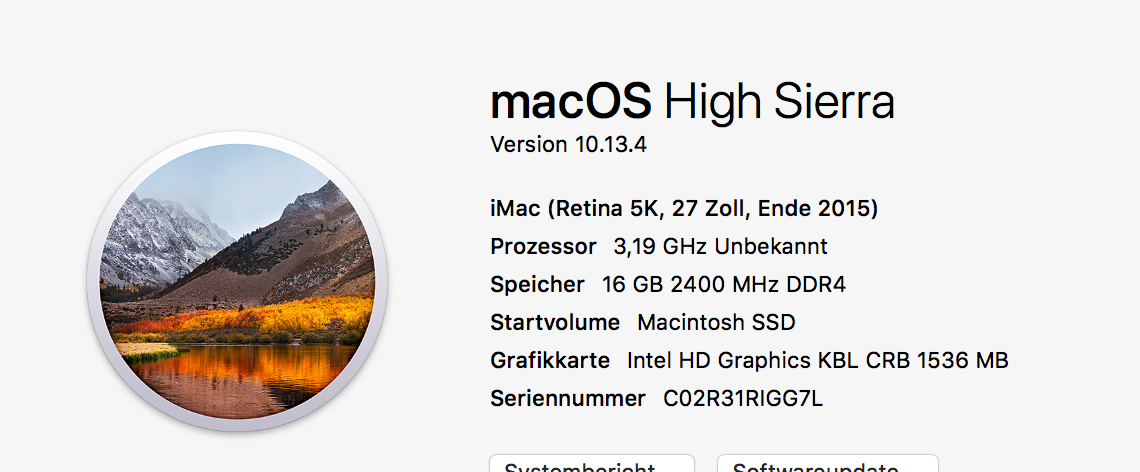Click the Grafikkarte label

[550, 360]
